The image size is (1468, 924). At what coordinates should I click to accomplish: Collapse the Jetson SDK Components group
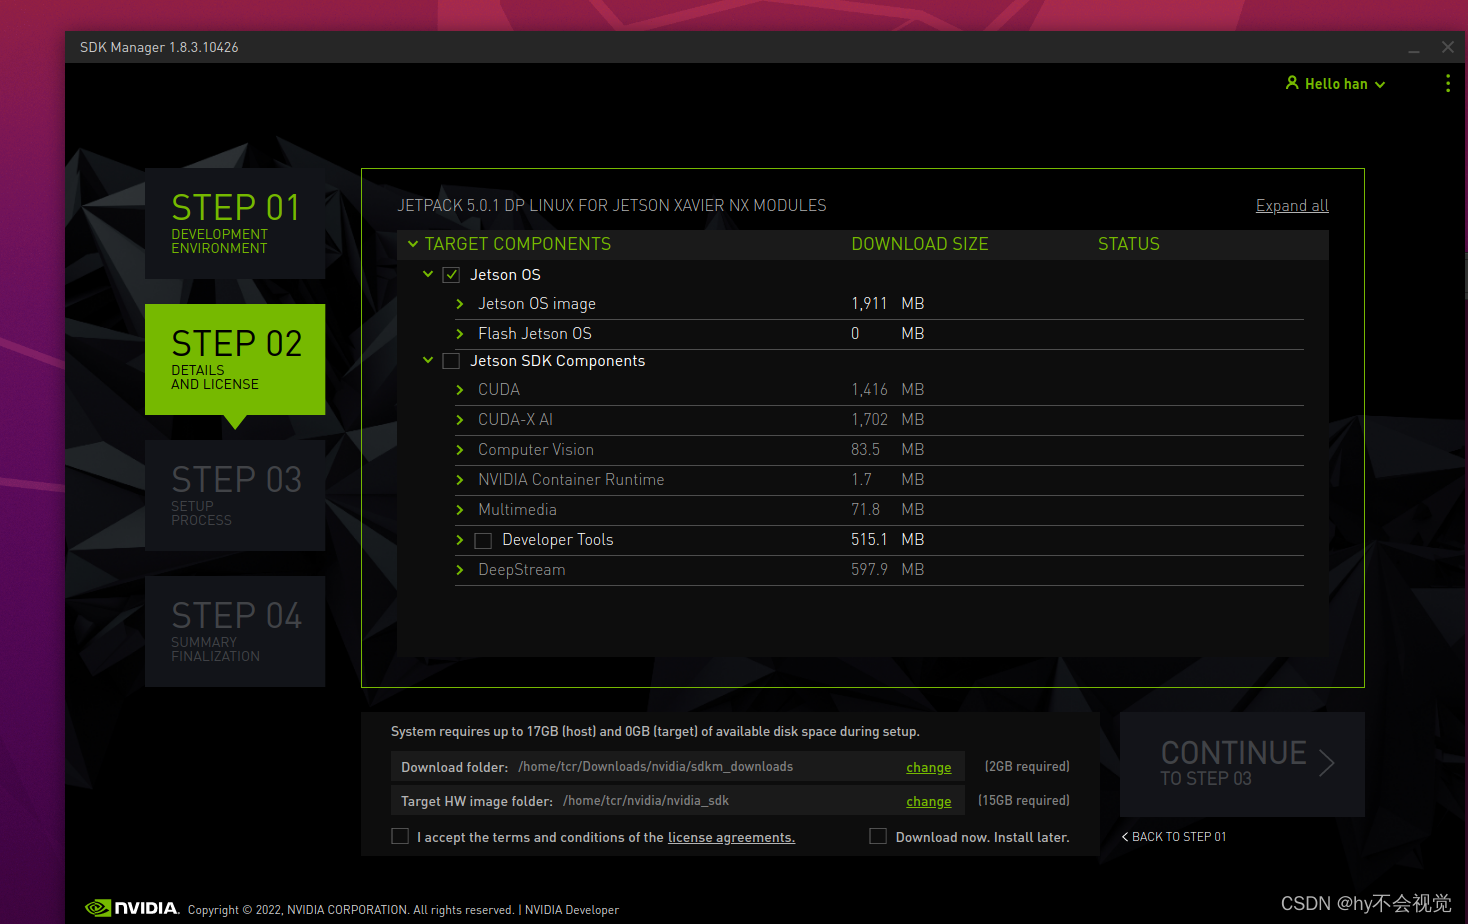[428, 360]
